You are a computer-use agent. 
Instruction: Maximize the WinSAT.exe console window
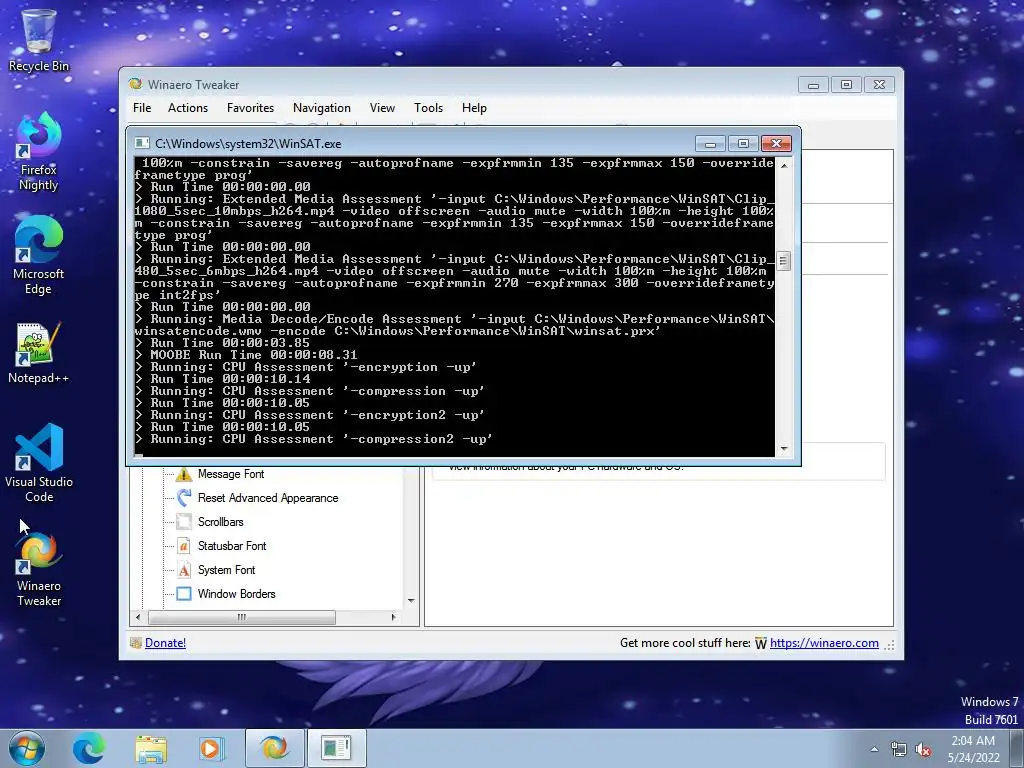[x=743, y=144]
